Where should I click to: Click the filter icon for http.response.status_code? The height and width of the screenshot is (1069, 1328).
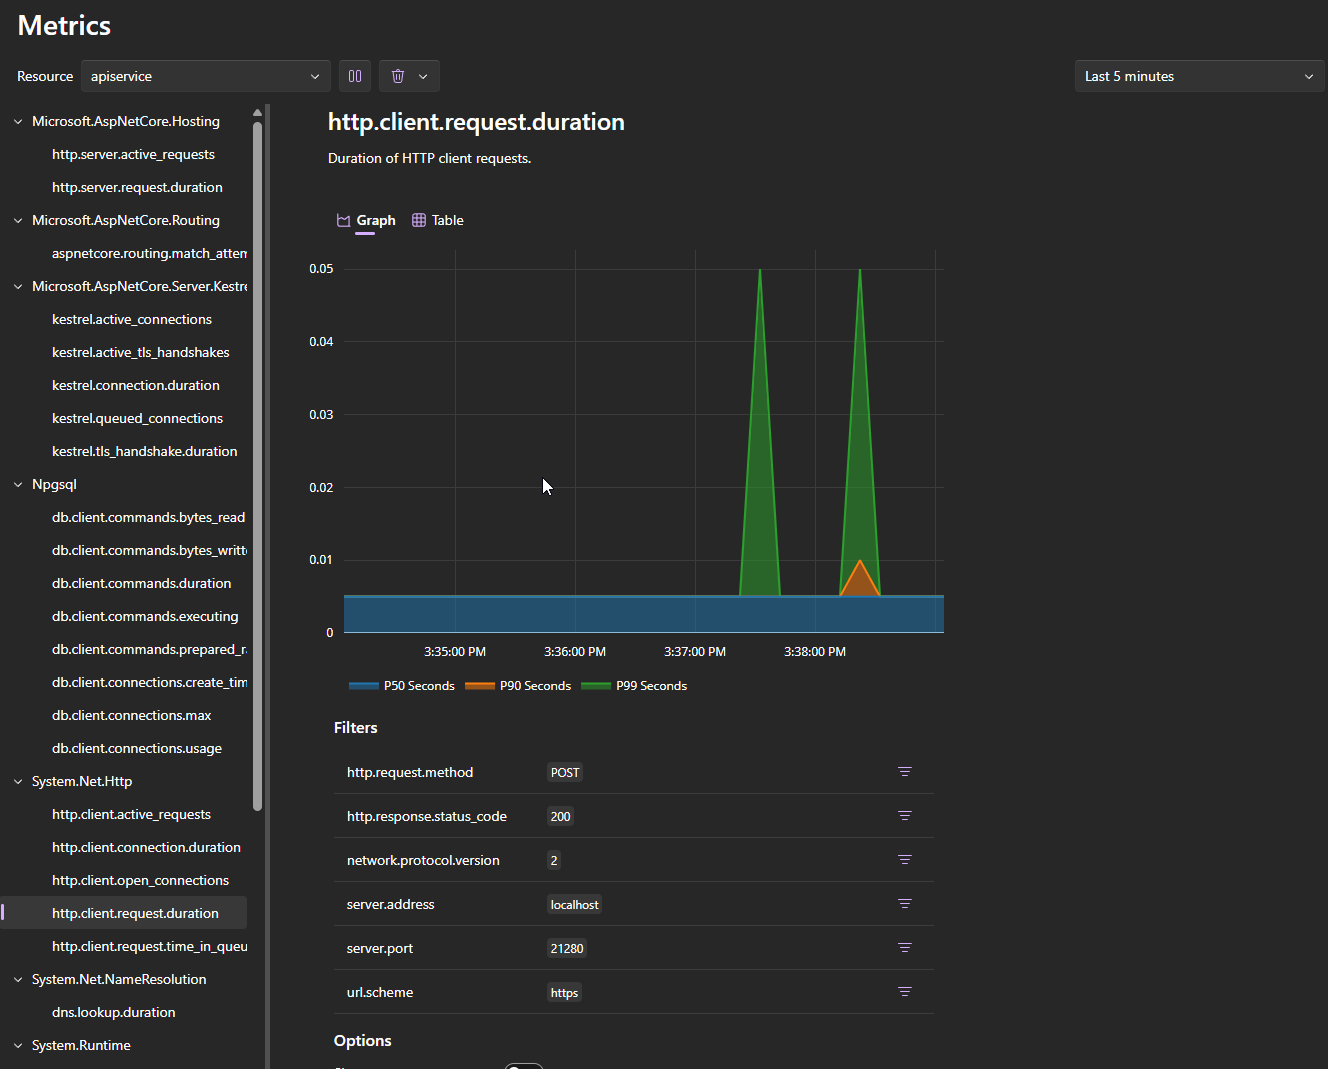pos(905,815)
